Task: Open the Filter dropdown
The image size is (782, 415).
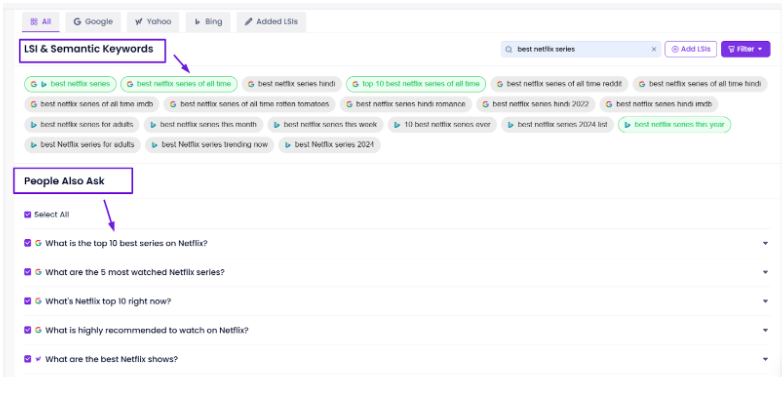Action: point(745,49)
